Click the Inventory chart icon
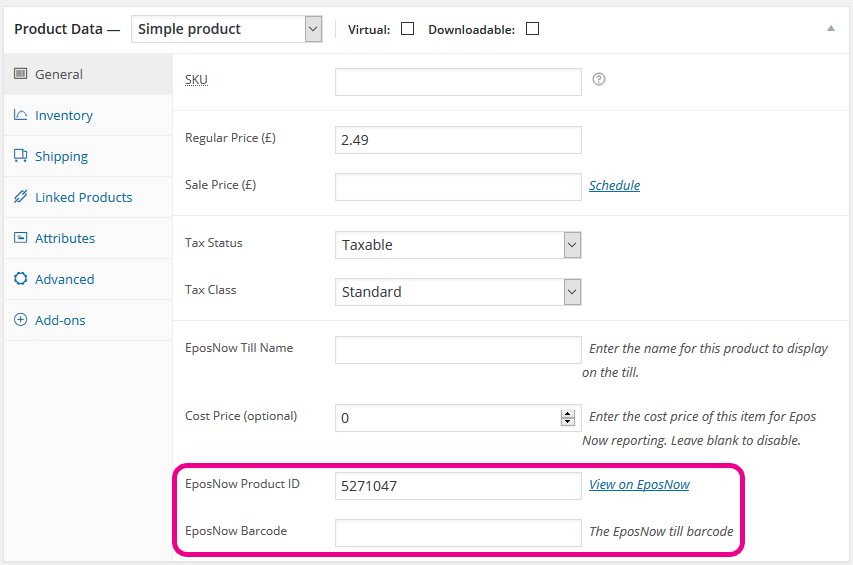This screenshot has height=565, width=853. click(x=21, y=115)
